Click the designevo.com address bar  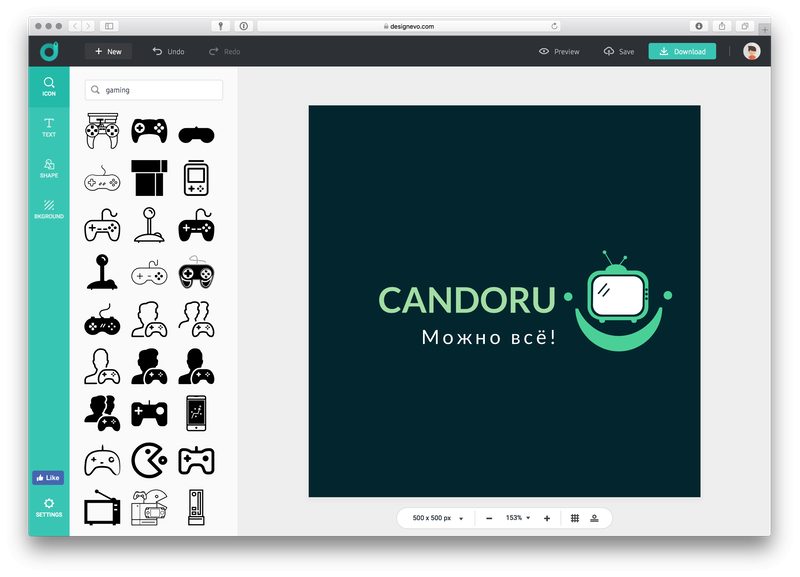(409, 26)
